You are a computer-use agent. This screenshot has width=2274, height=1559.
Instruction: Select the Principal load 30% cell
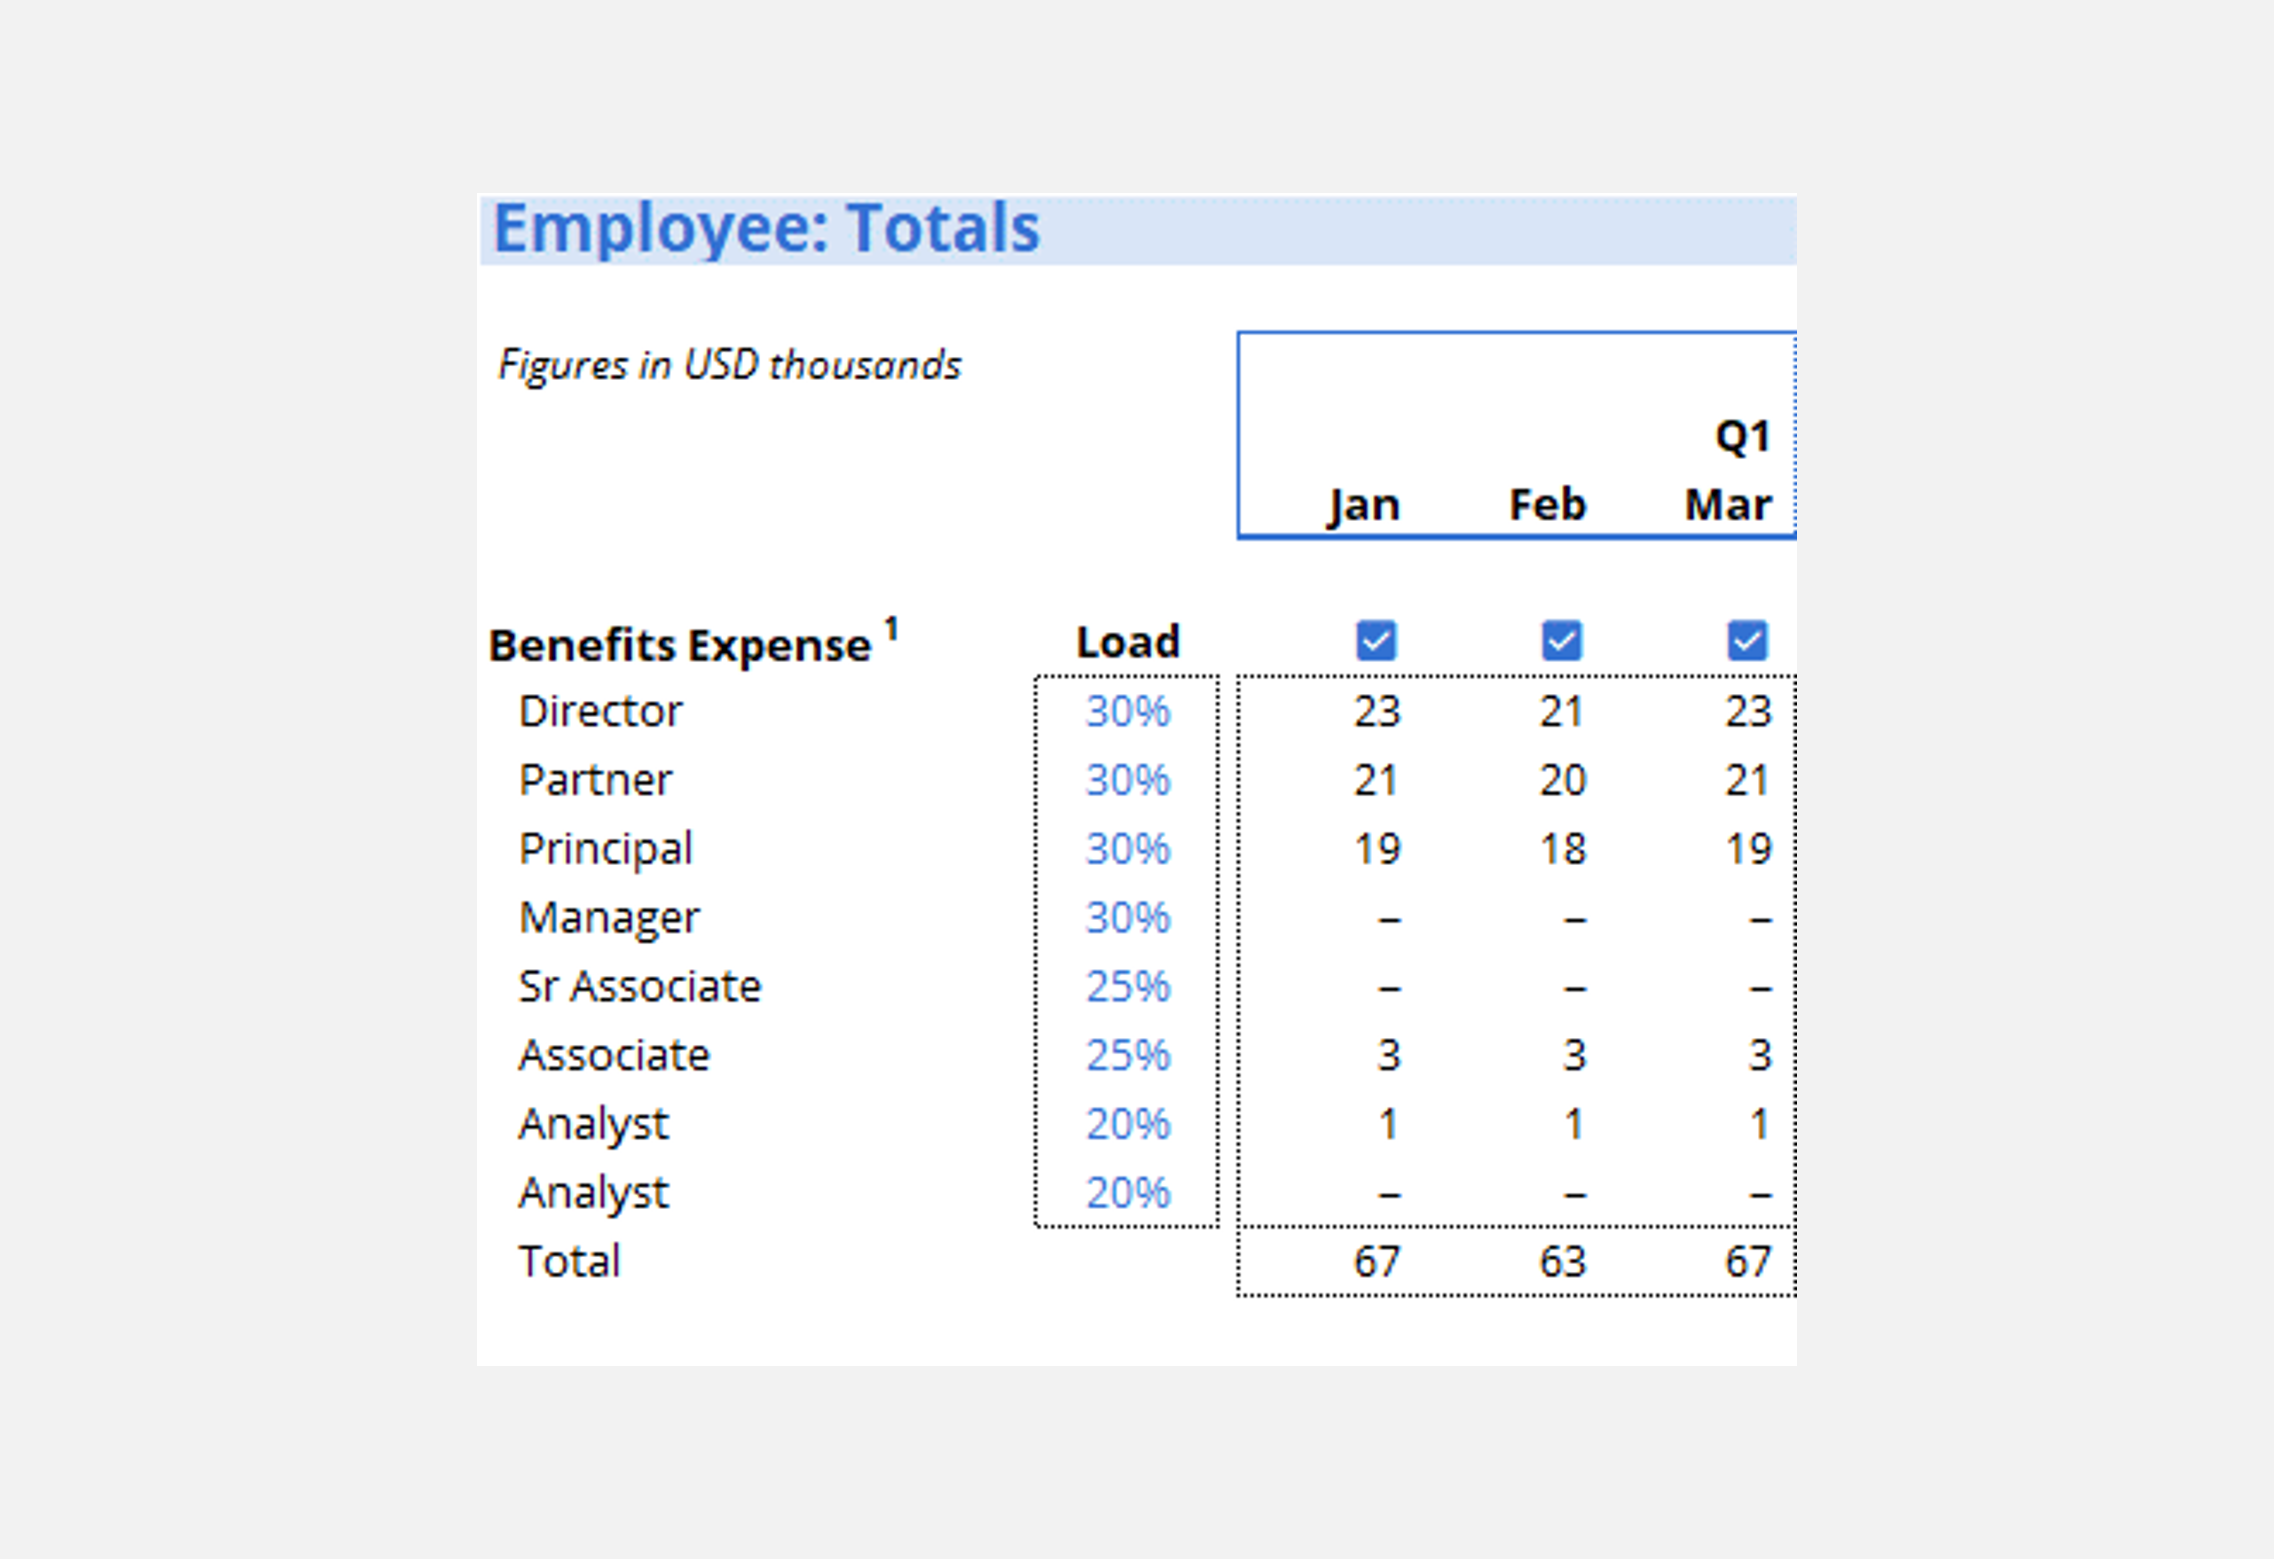pos(1127,849)
